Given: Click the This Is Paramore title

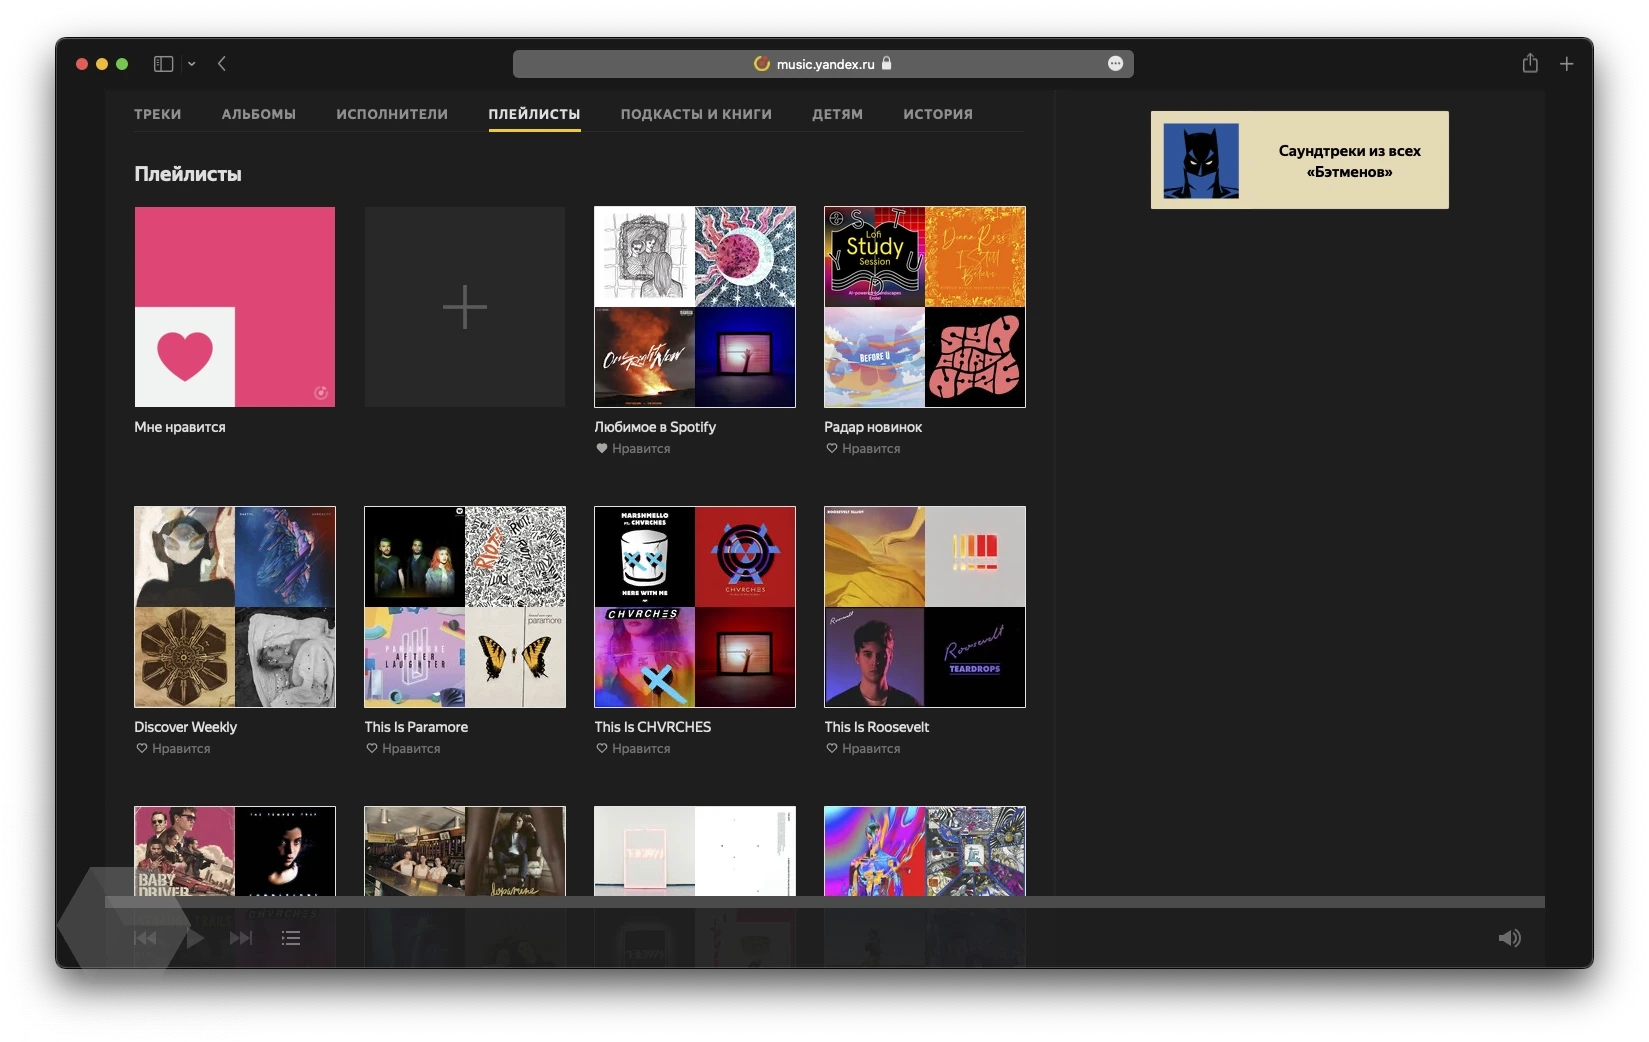Looking at the screenshot, I should point(416,727).
